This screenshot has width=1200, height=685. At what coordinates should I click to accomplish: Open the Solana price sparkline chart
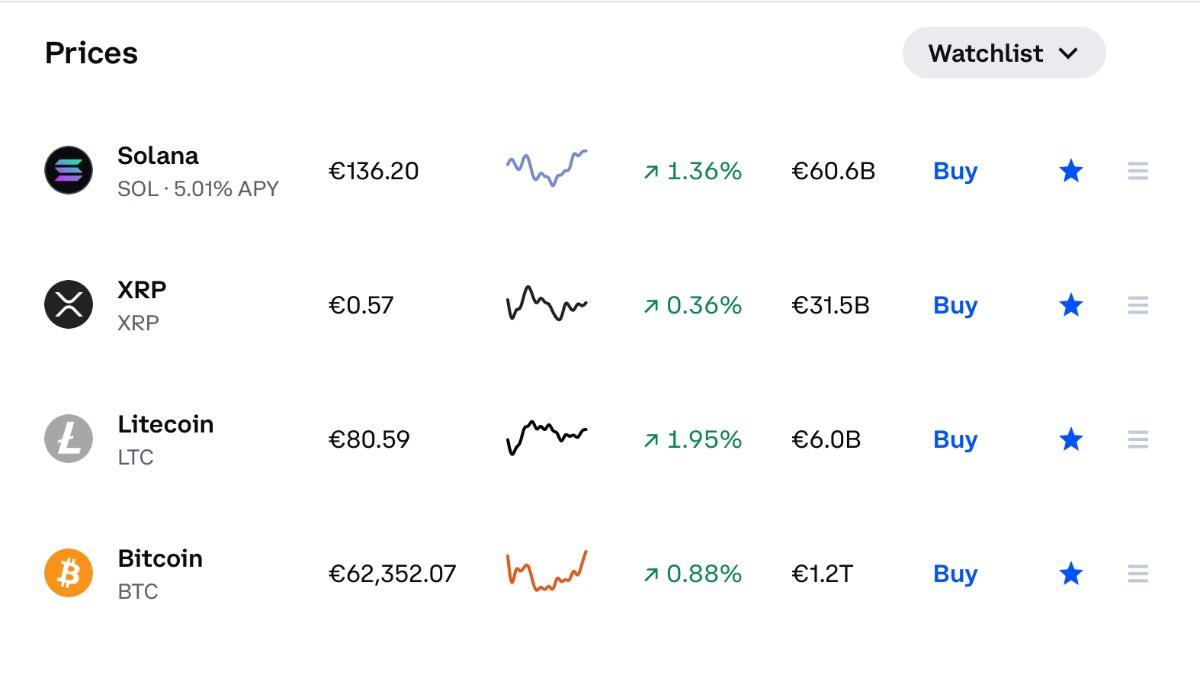pos(546,168)
